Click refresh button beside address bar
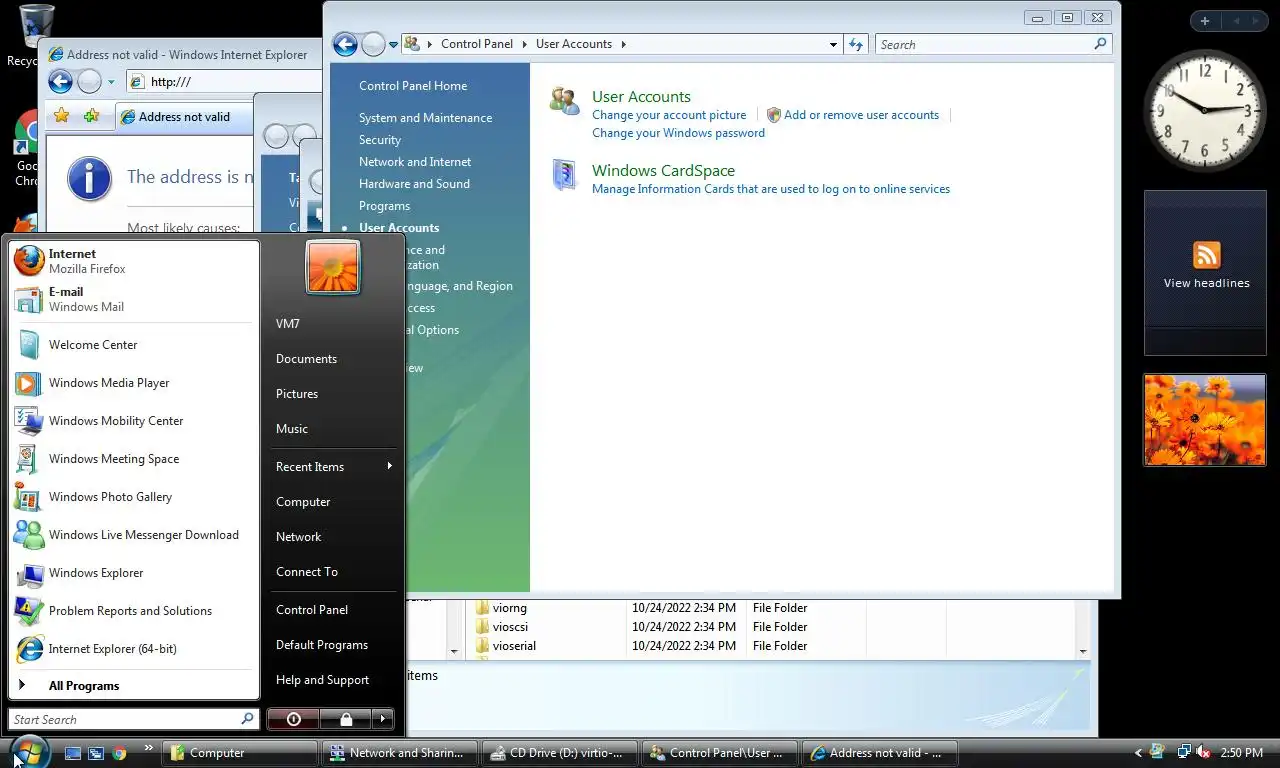Image resolution: width=1280 pixels, height=768 pixels. tap(856, 44)
